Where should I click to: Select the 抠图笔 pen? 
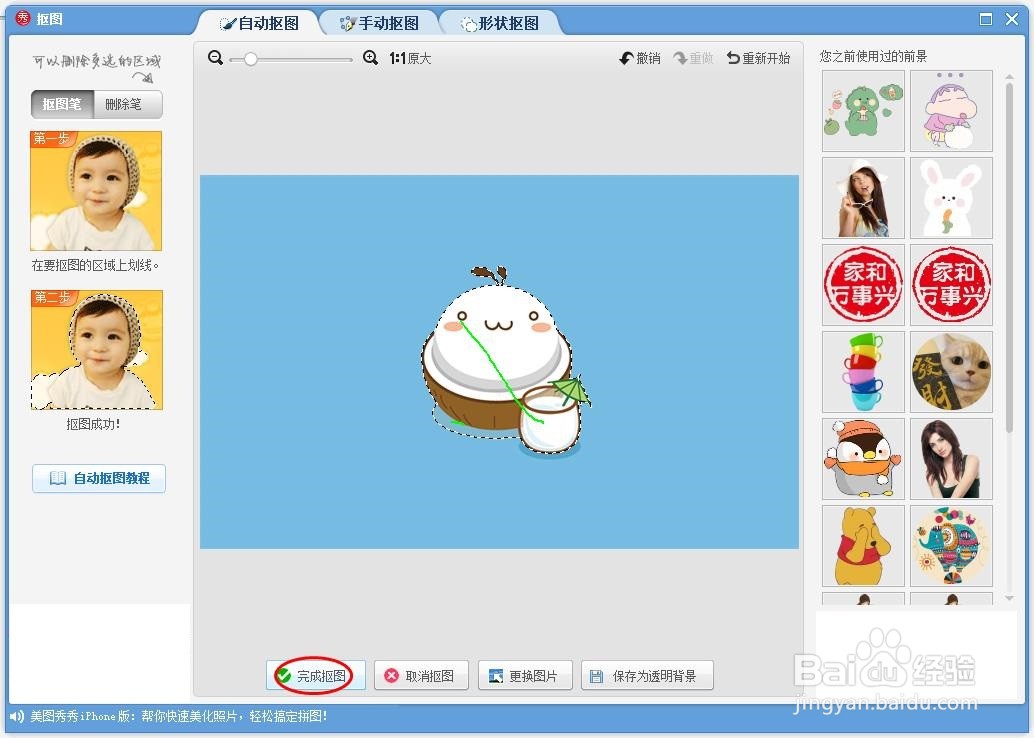click(x=62, y=104)
